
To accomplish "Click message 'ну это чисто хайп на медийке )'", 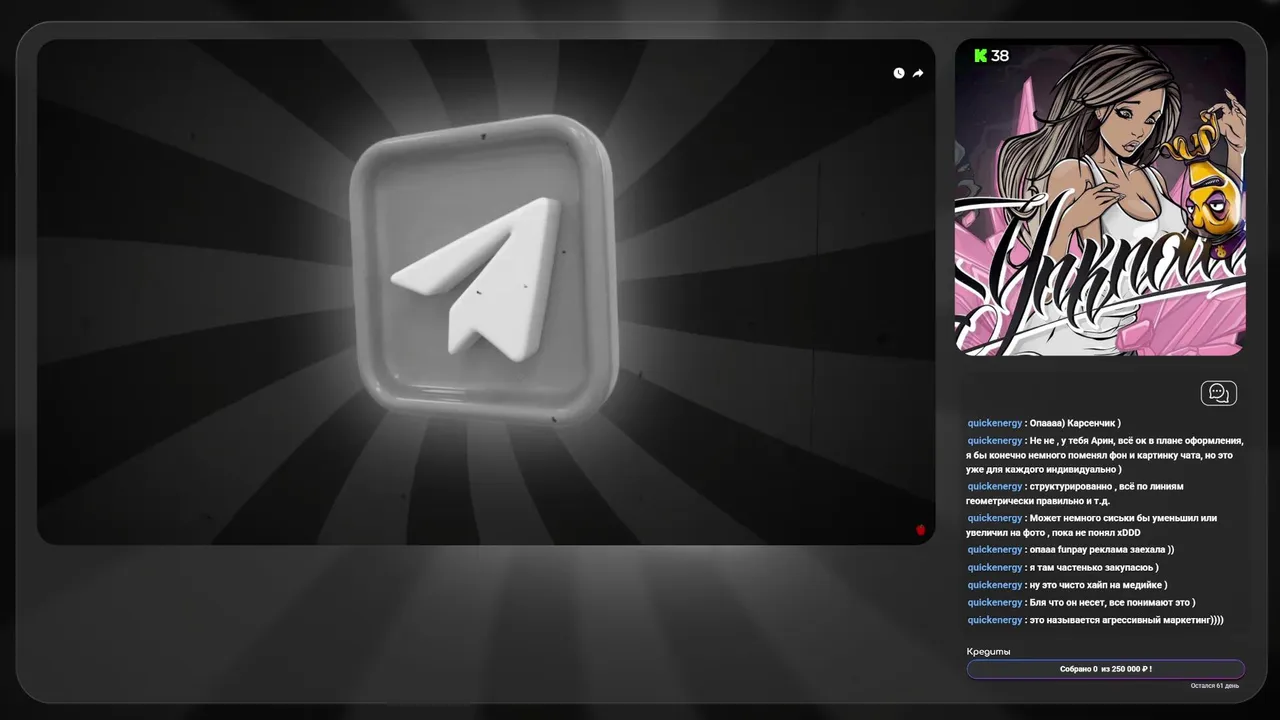I will click(x=1098, y=584).
